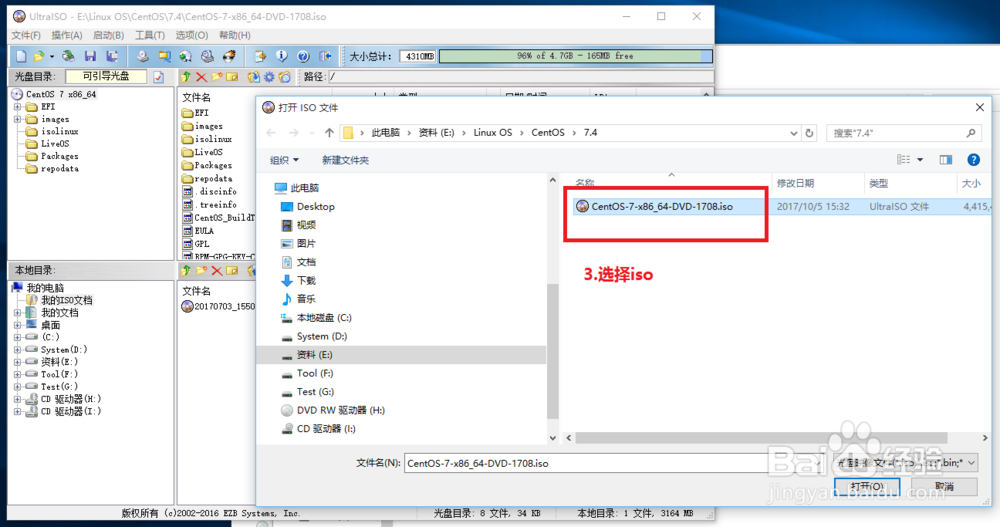Click the 修改日期 column header
1000x527 pixels.
pyautogui.click(x=795, y=184)
